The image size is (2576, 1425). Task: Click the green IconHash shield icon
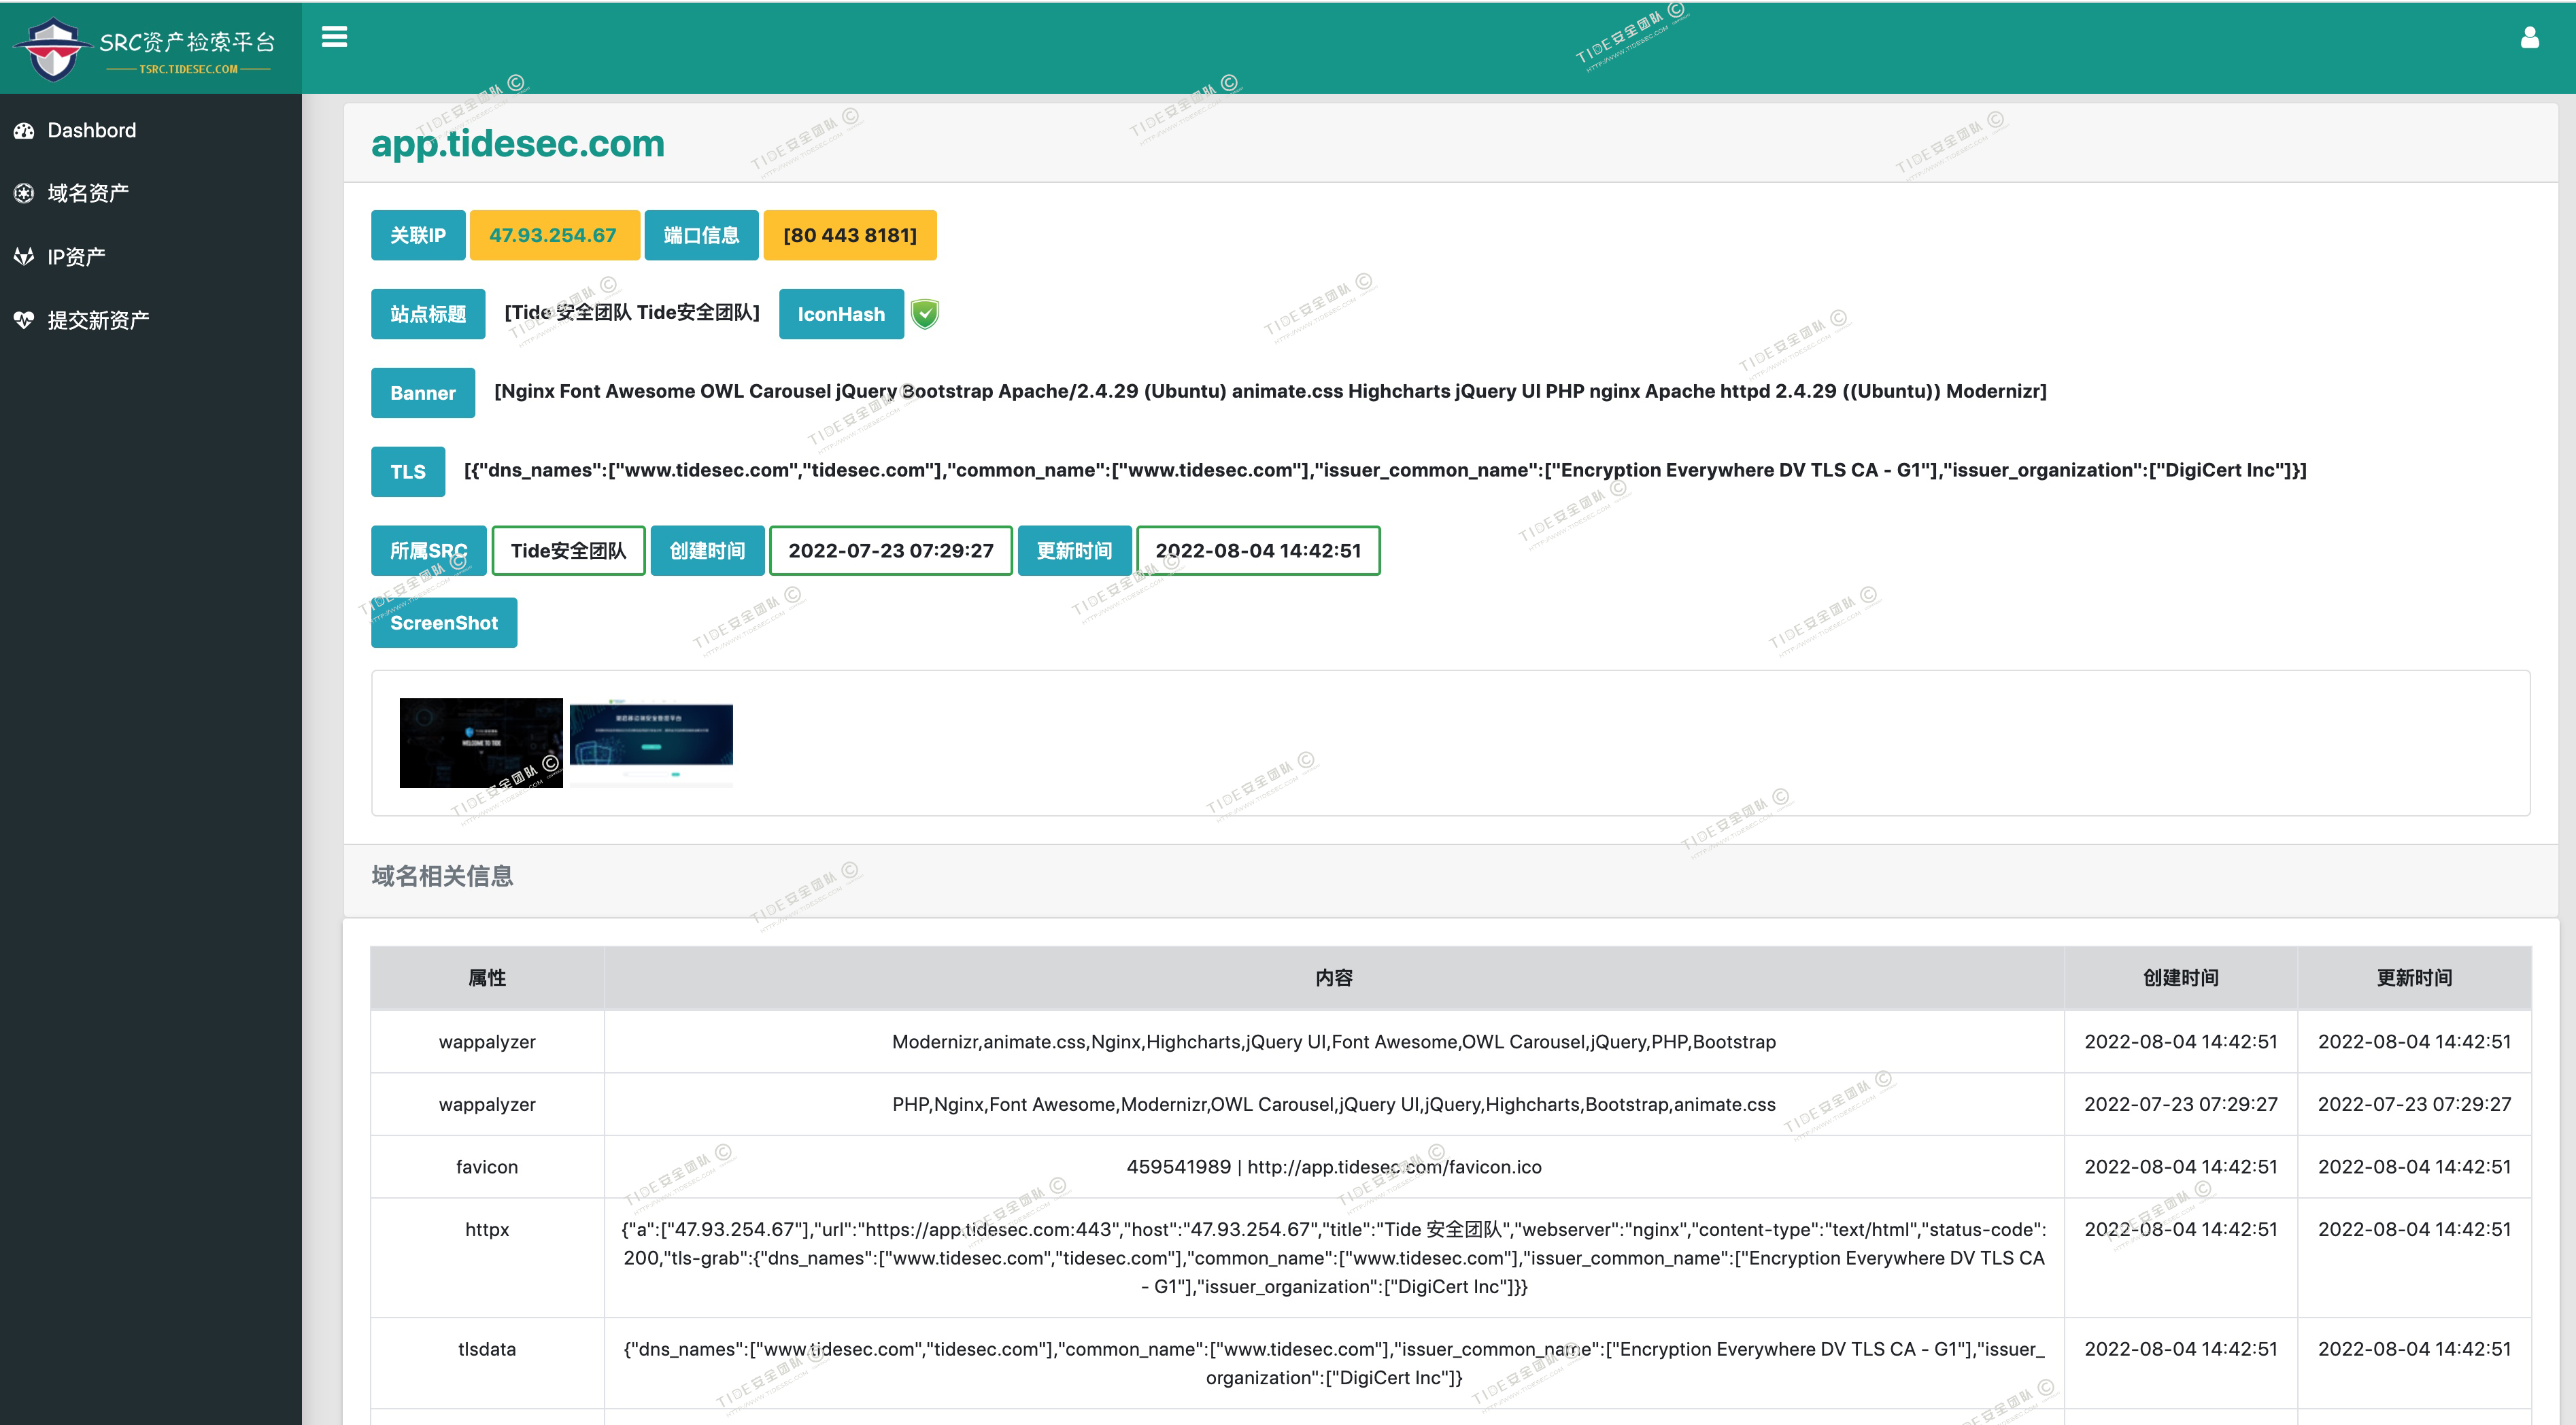(x=925, y=314)
